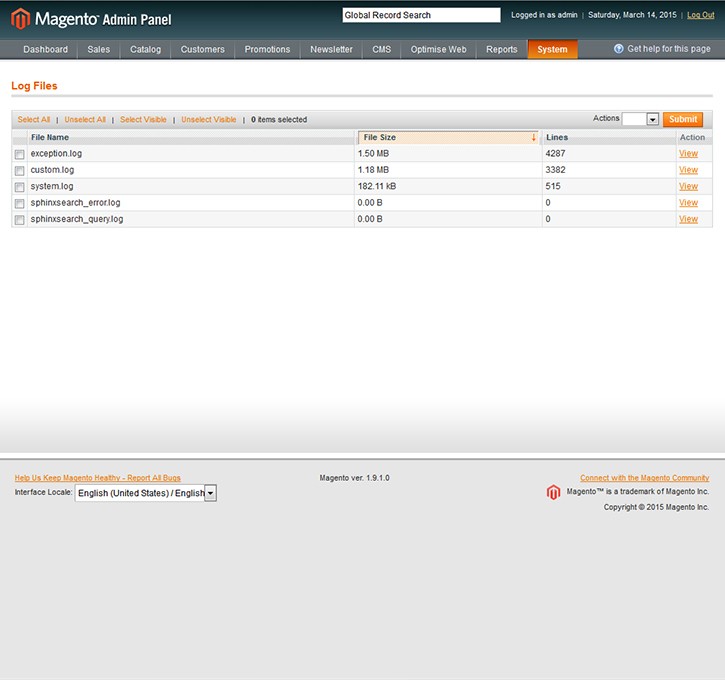Screen dimensions: 725x680
Task: Click Get help for this page
Action: [x=669, y=49]
